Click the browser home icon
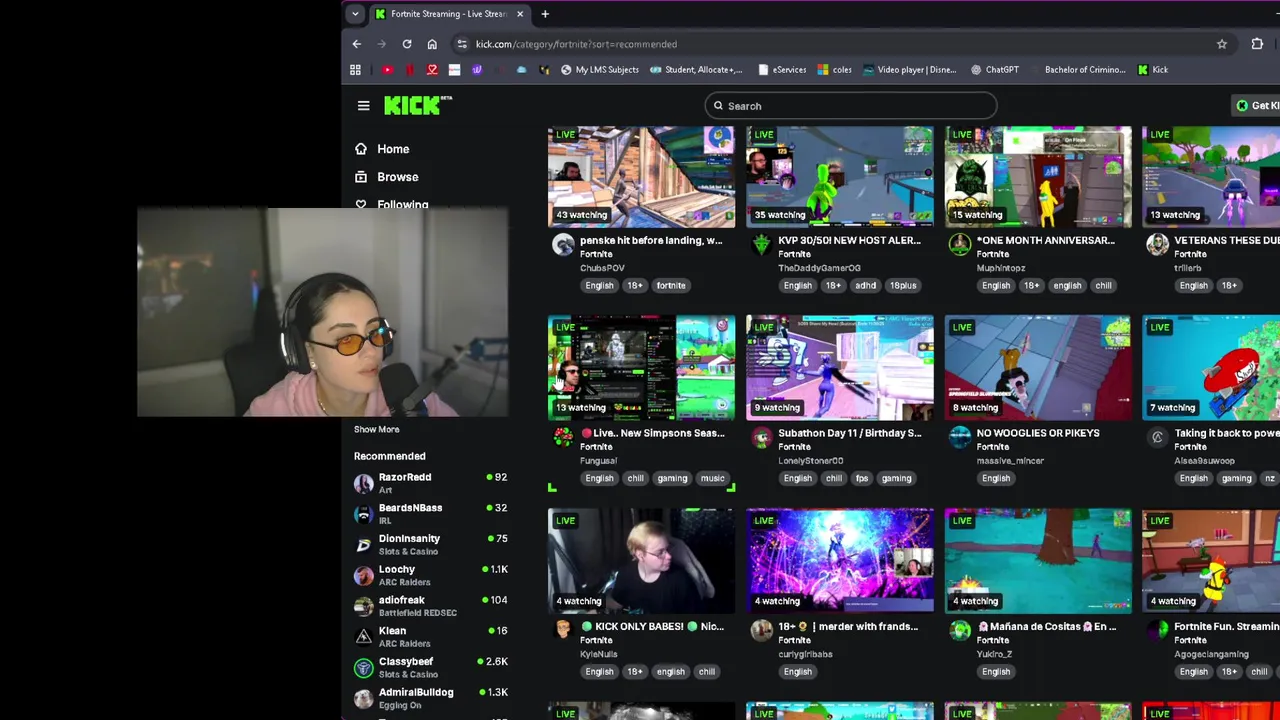Image resolution: width=1280 pixels, height=720 pixels. click(x=432, y=44)
